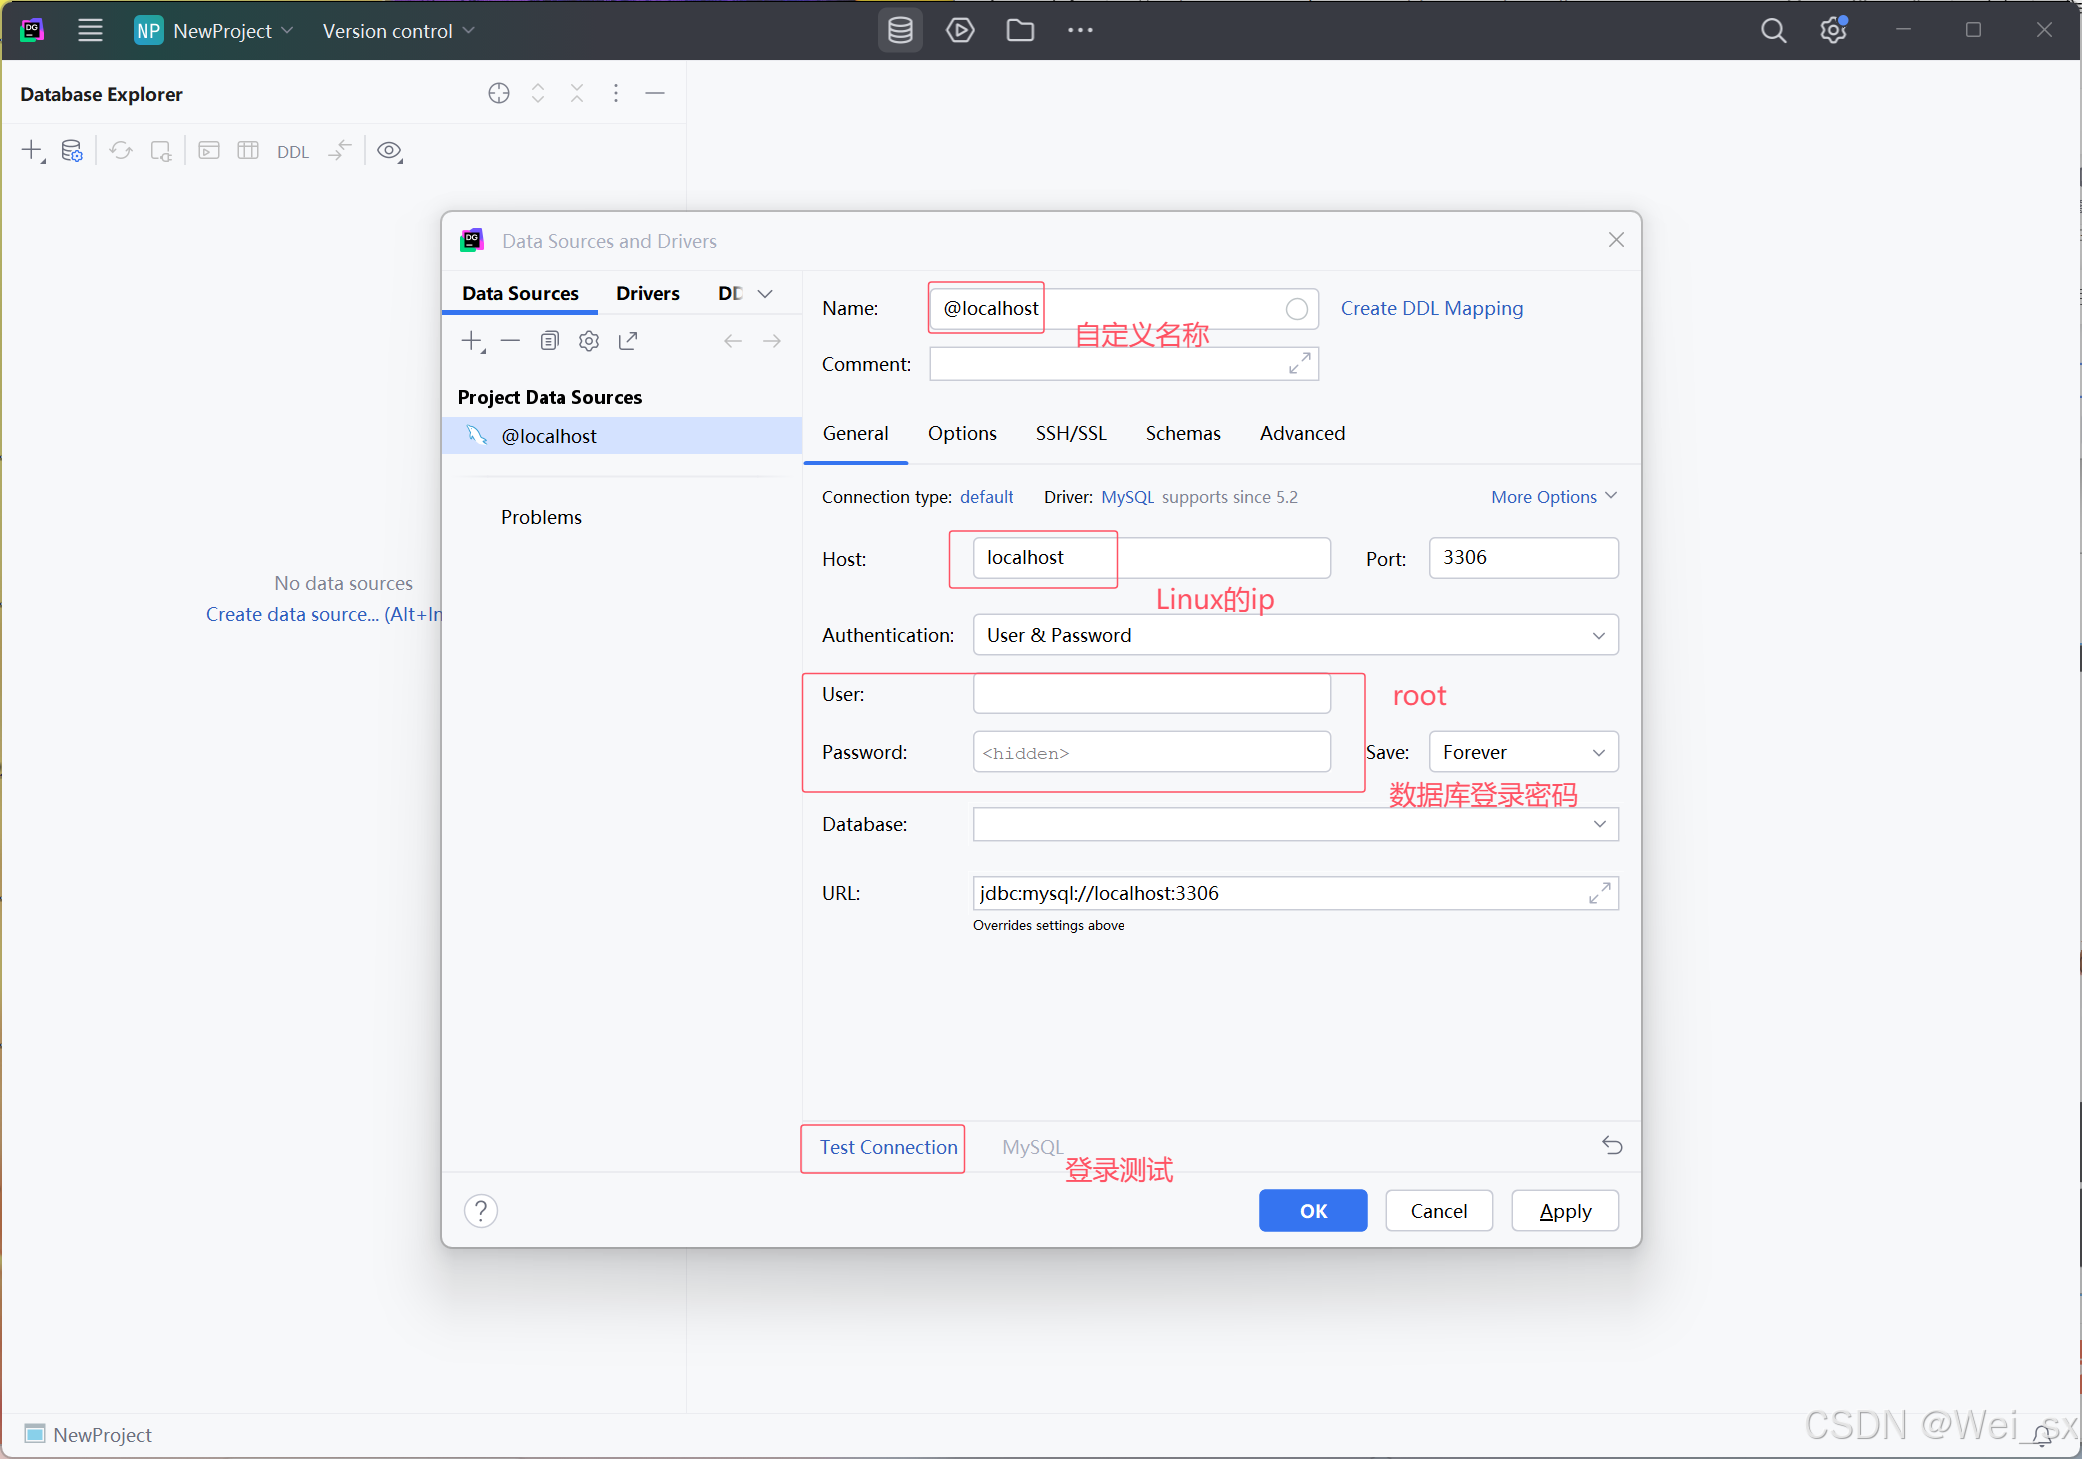Click the DDL button in Database Explorer
This screenshot has height=1459, width=2082.
click(292, 152)
